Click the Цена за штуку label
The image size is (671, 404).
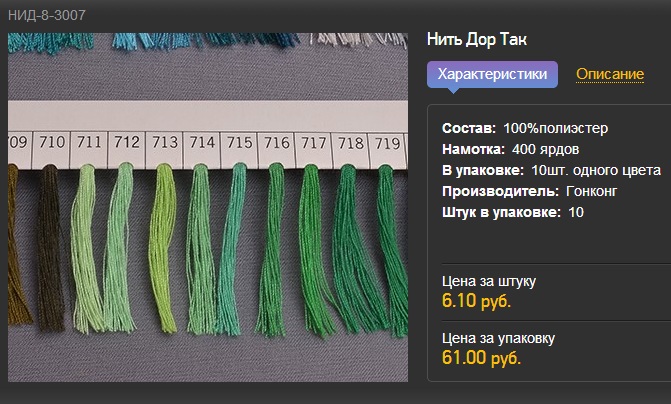489,281
